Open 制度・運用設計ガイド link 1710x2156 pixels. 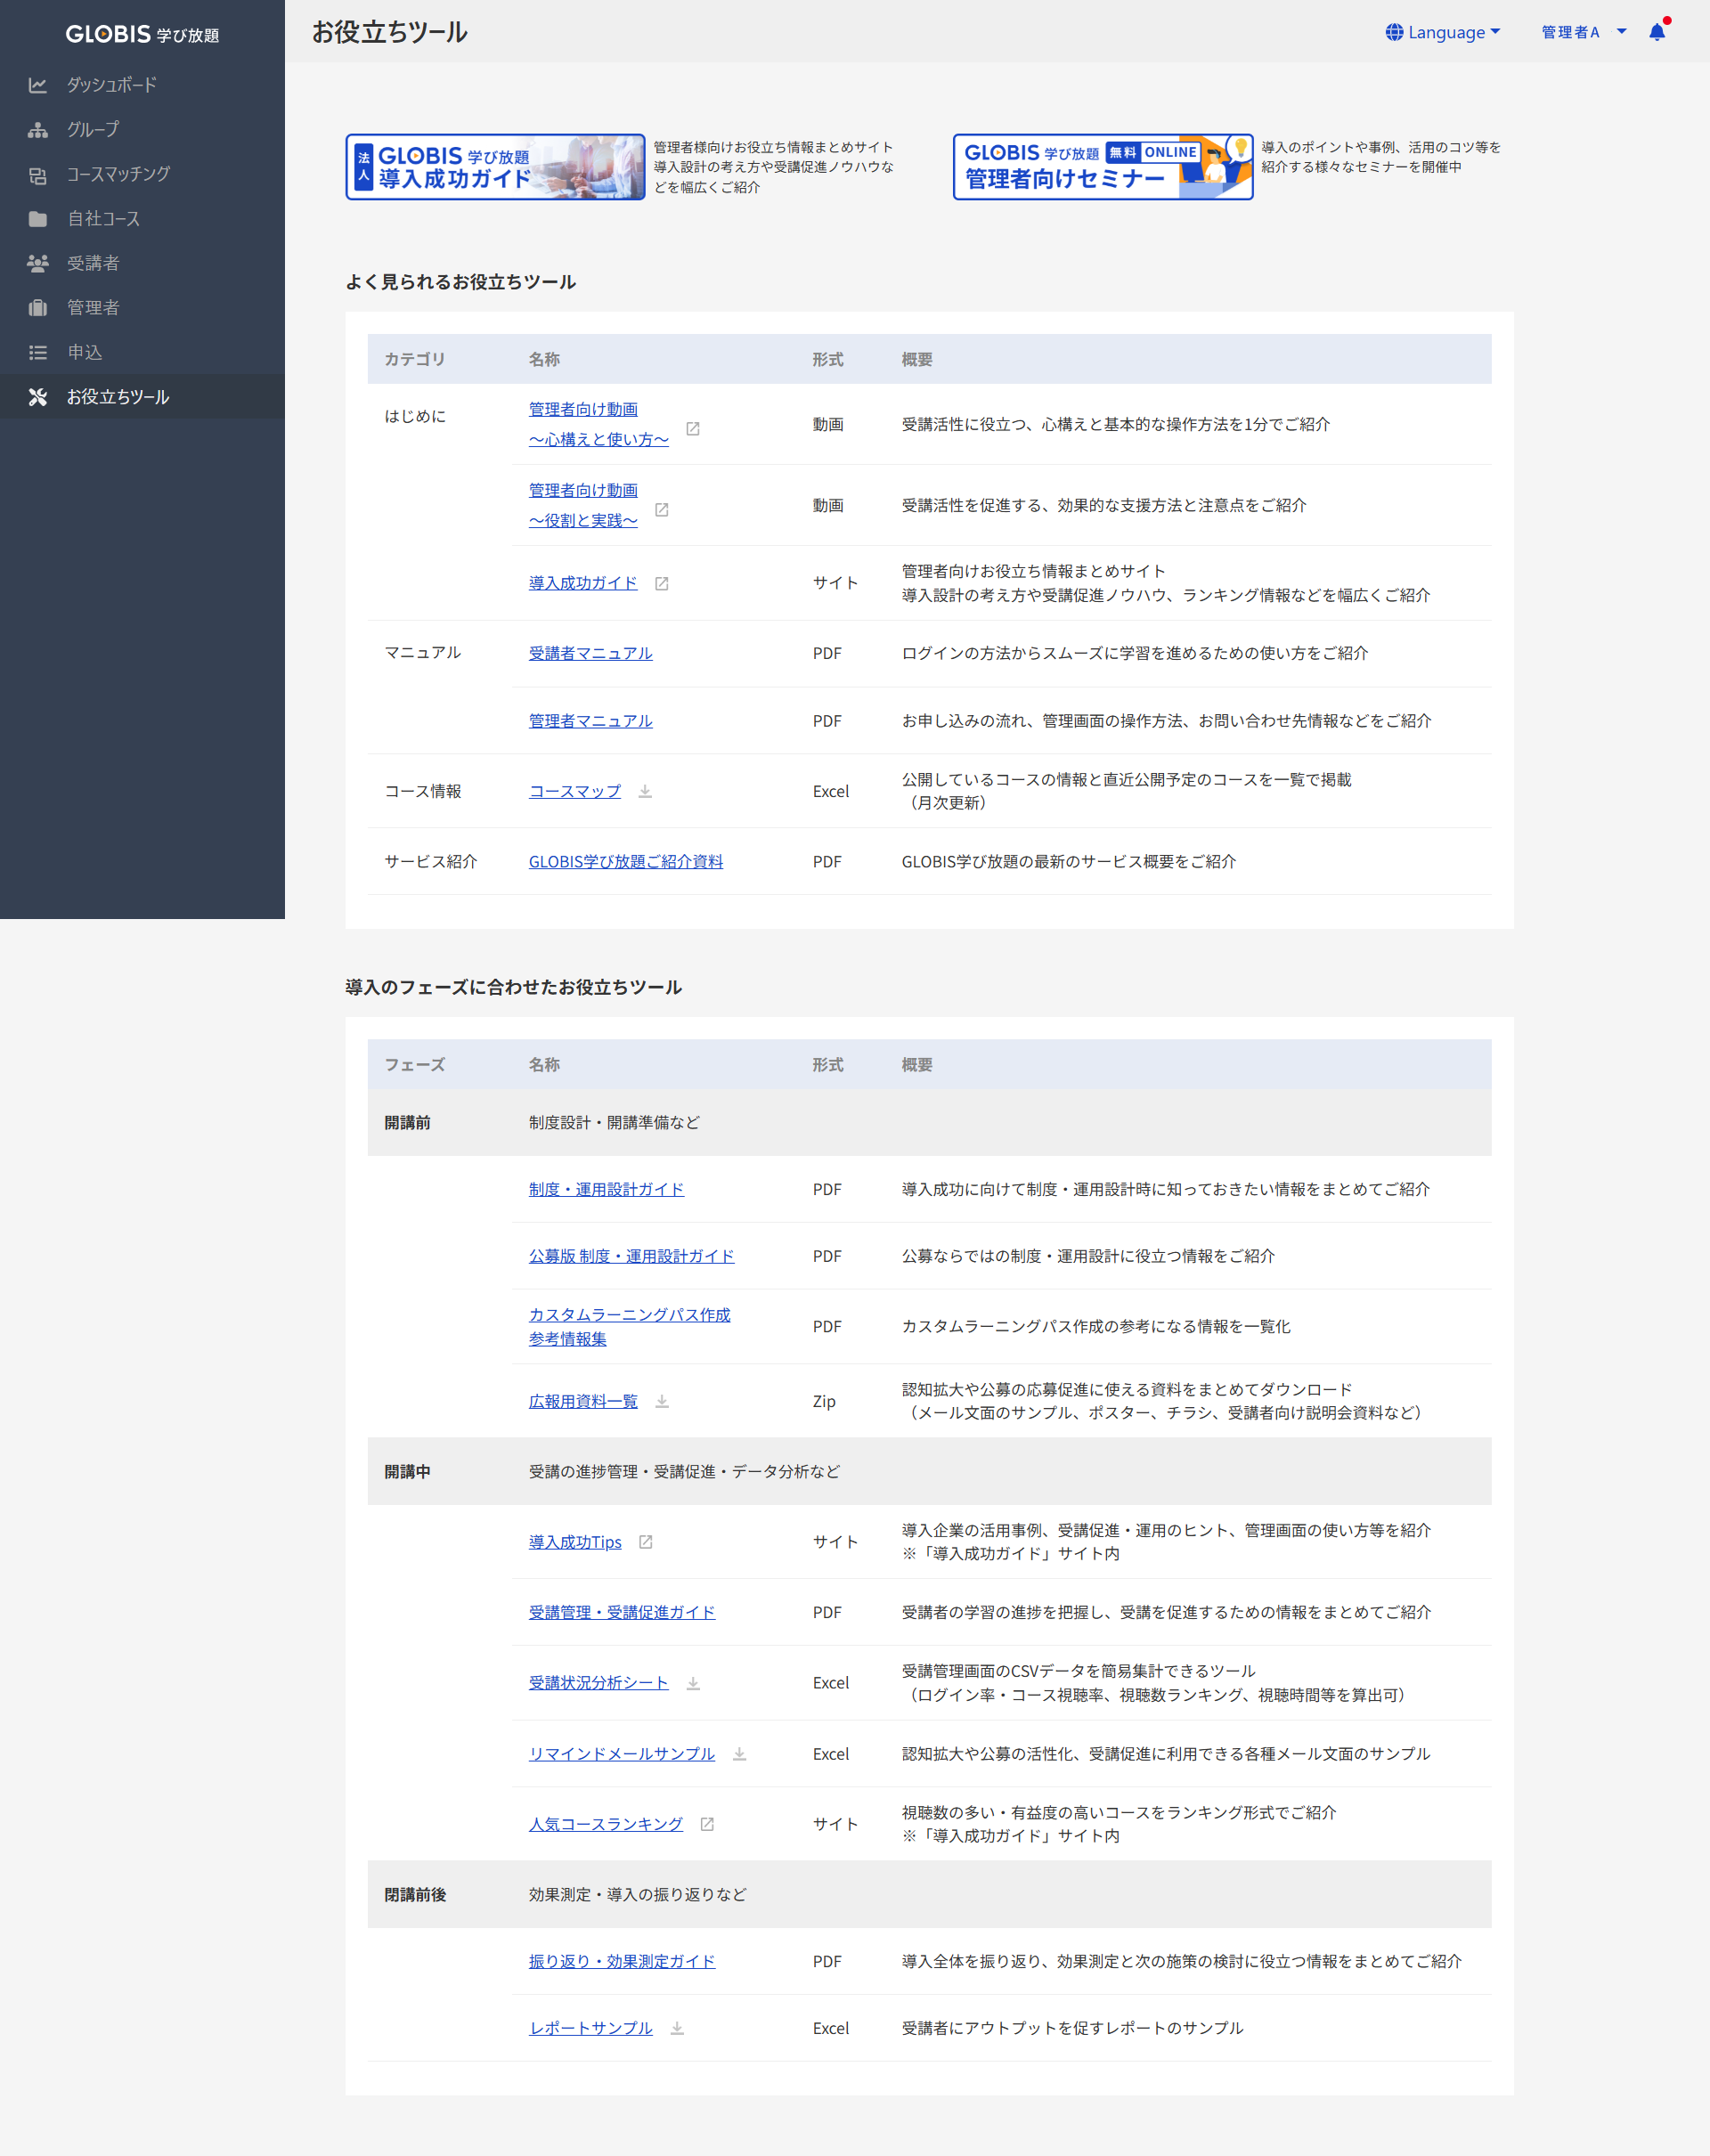(x=606, y=1189)
